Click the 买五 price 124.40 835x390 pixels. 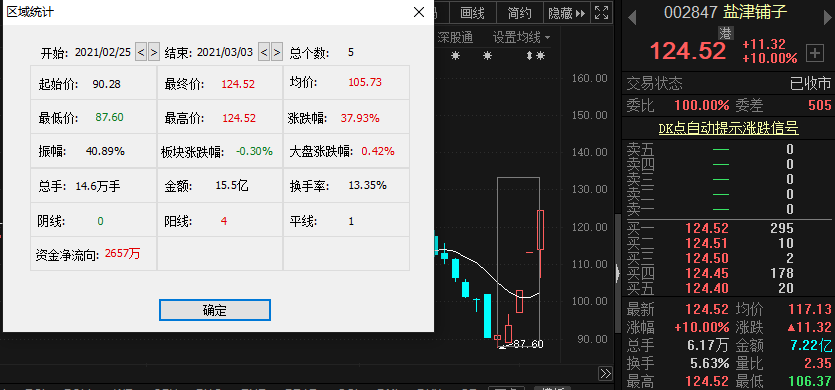(707, 288)
